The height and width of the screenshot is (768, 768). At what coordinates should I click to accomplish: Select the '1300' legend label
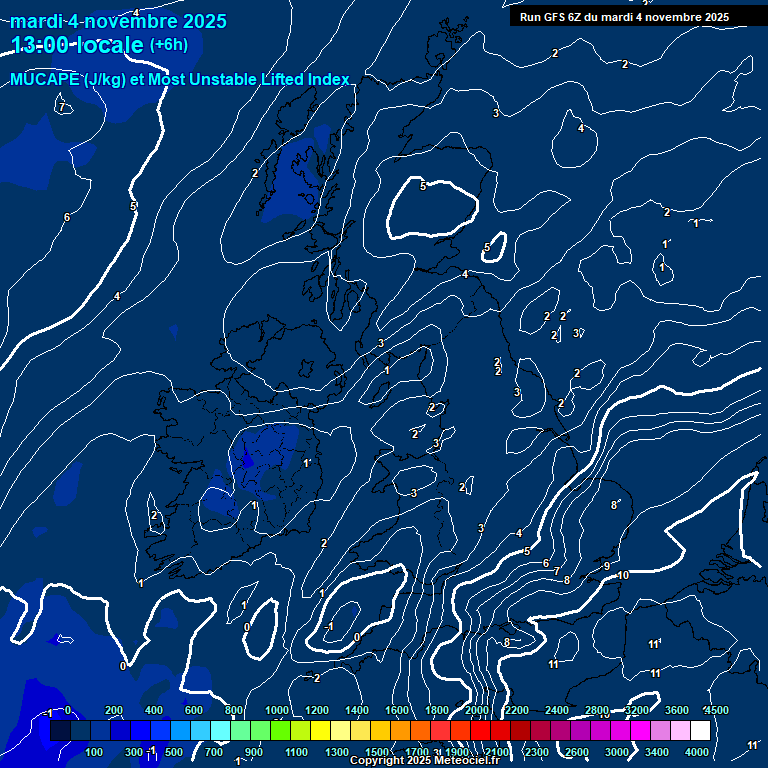pos(337,752)
